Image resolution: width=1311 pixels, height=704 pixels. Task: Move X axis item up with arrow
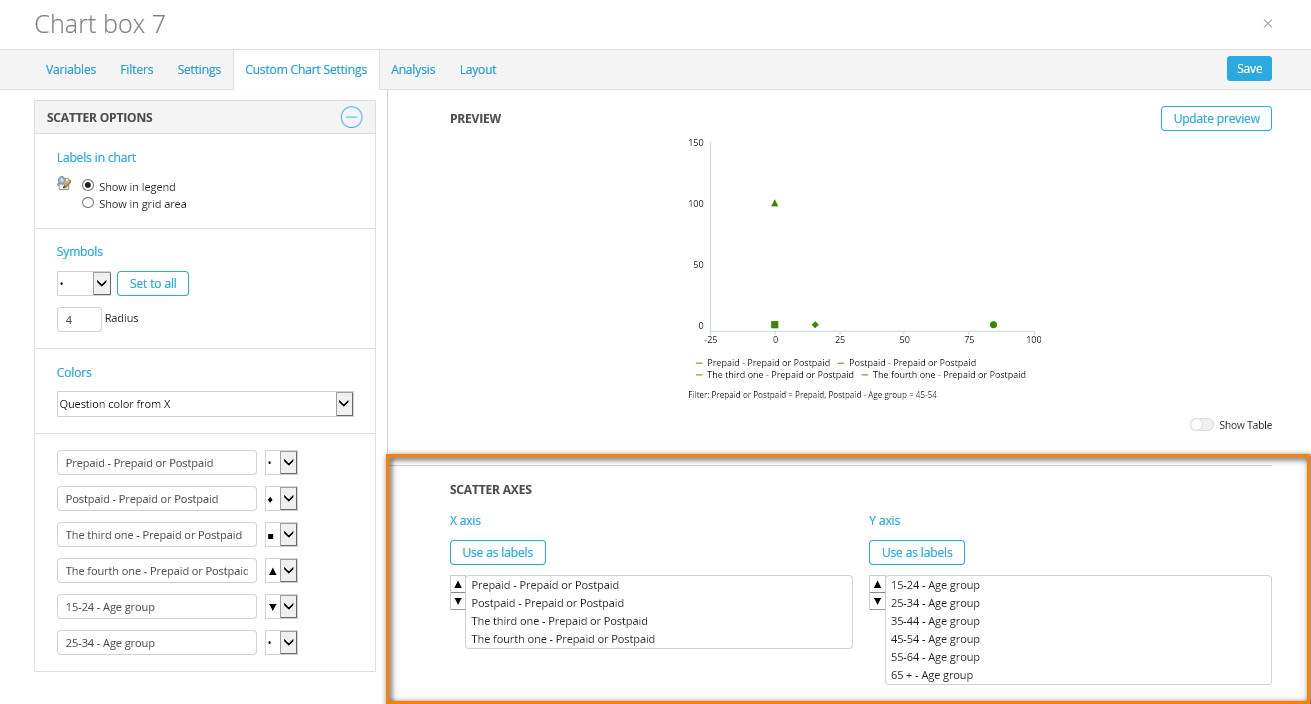click(458, 584)
